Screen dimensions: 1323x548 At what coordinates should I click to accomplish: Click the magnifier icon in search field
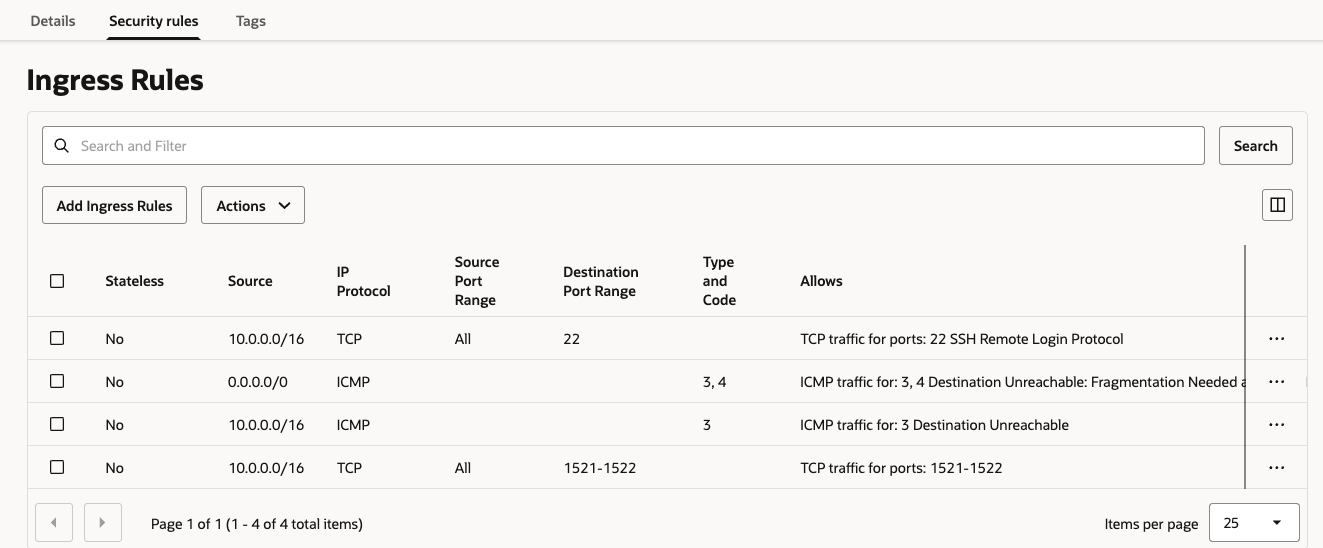(62, 146)
